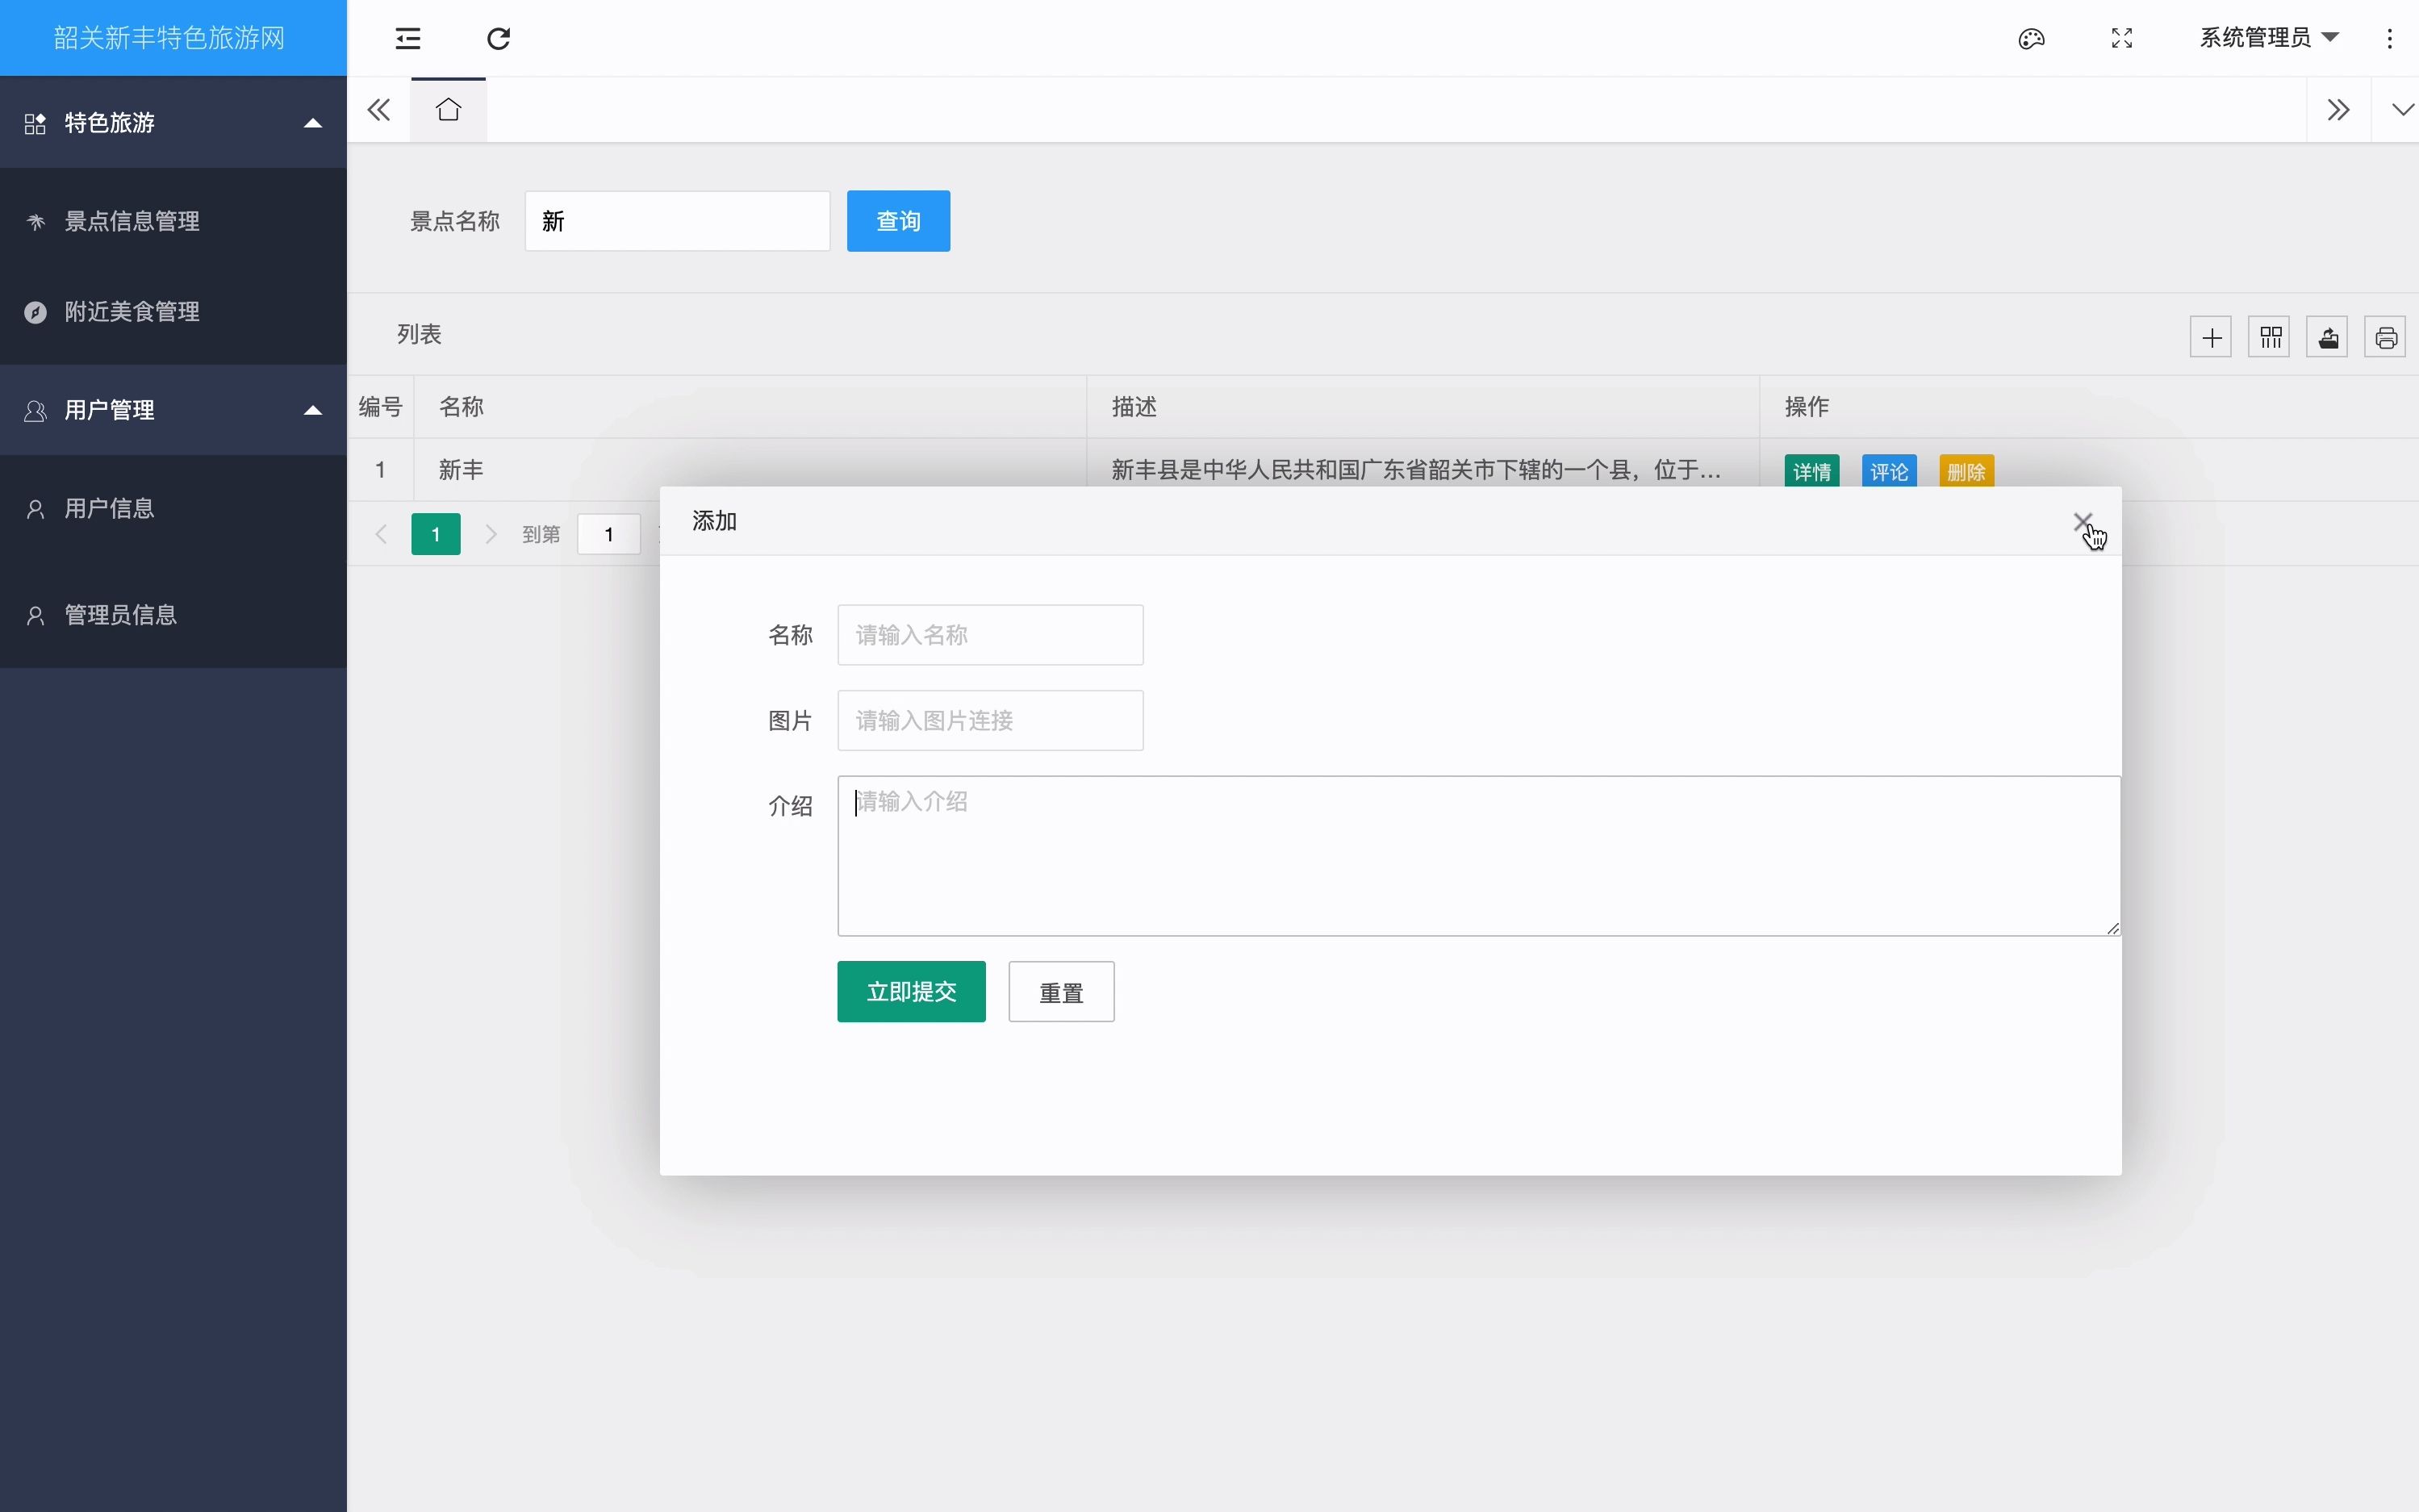Viewport: 2419px width, 1512px height.
Task: Click the 韶关新丰特色旅游网 logo title
Action: [169, 38]
